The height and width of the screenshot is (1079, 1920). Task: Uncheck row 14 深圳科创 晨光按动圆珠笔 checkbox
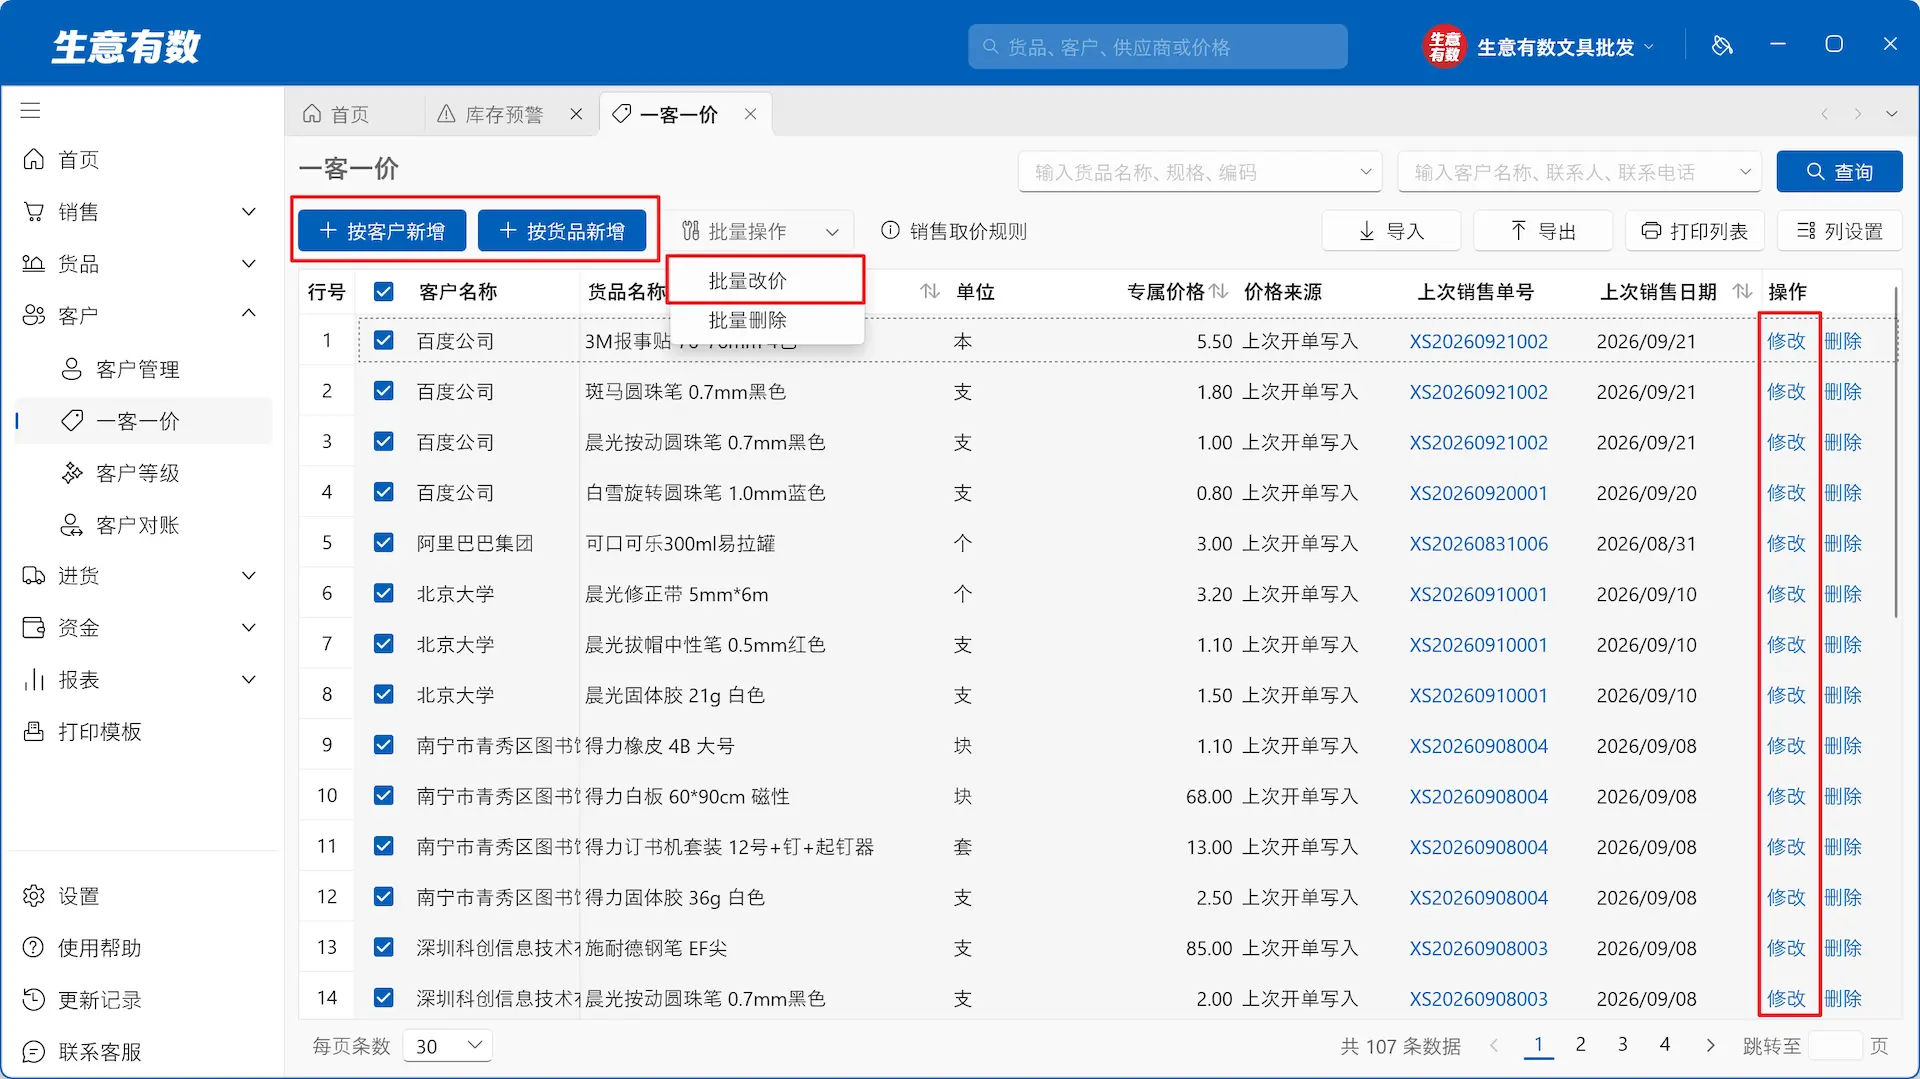pos(384,998)
